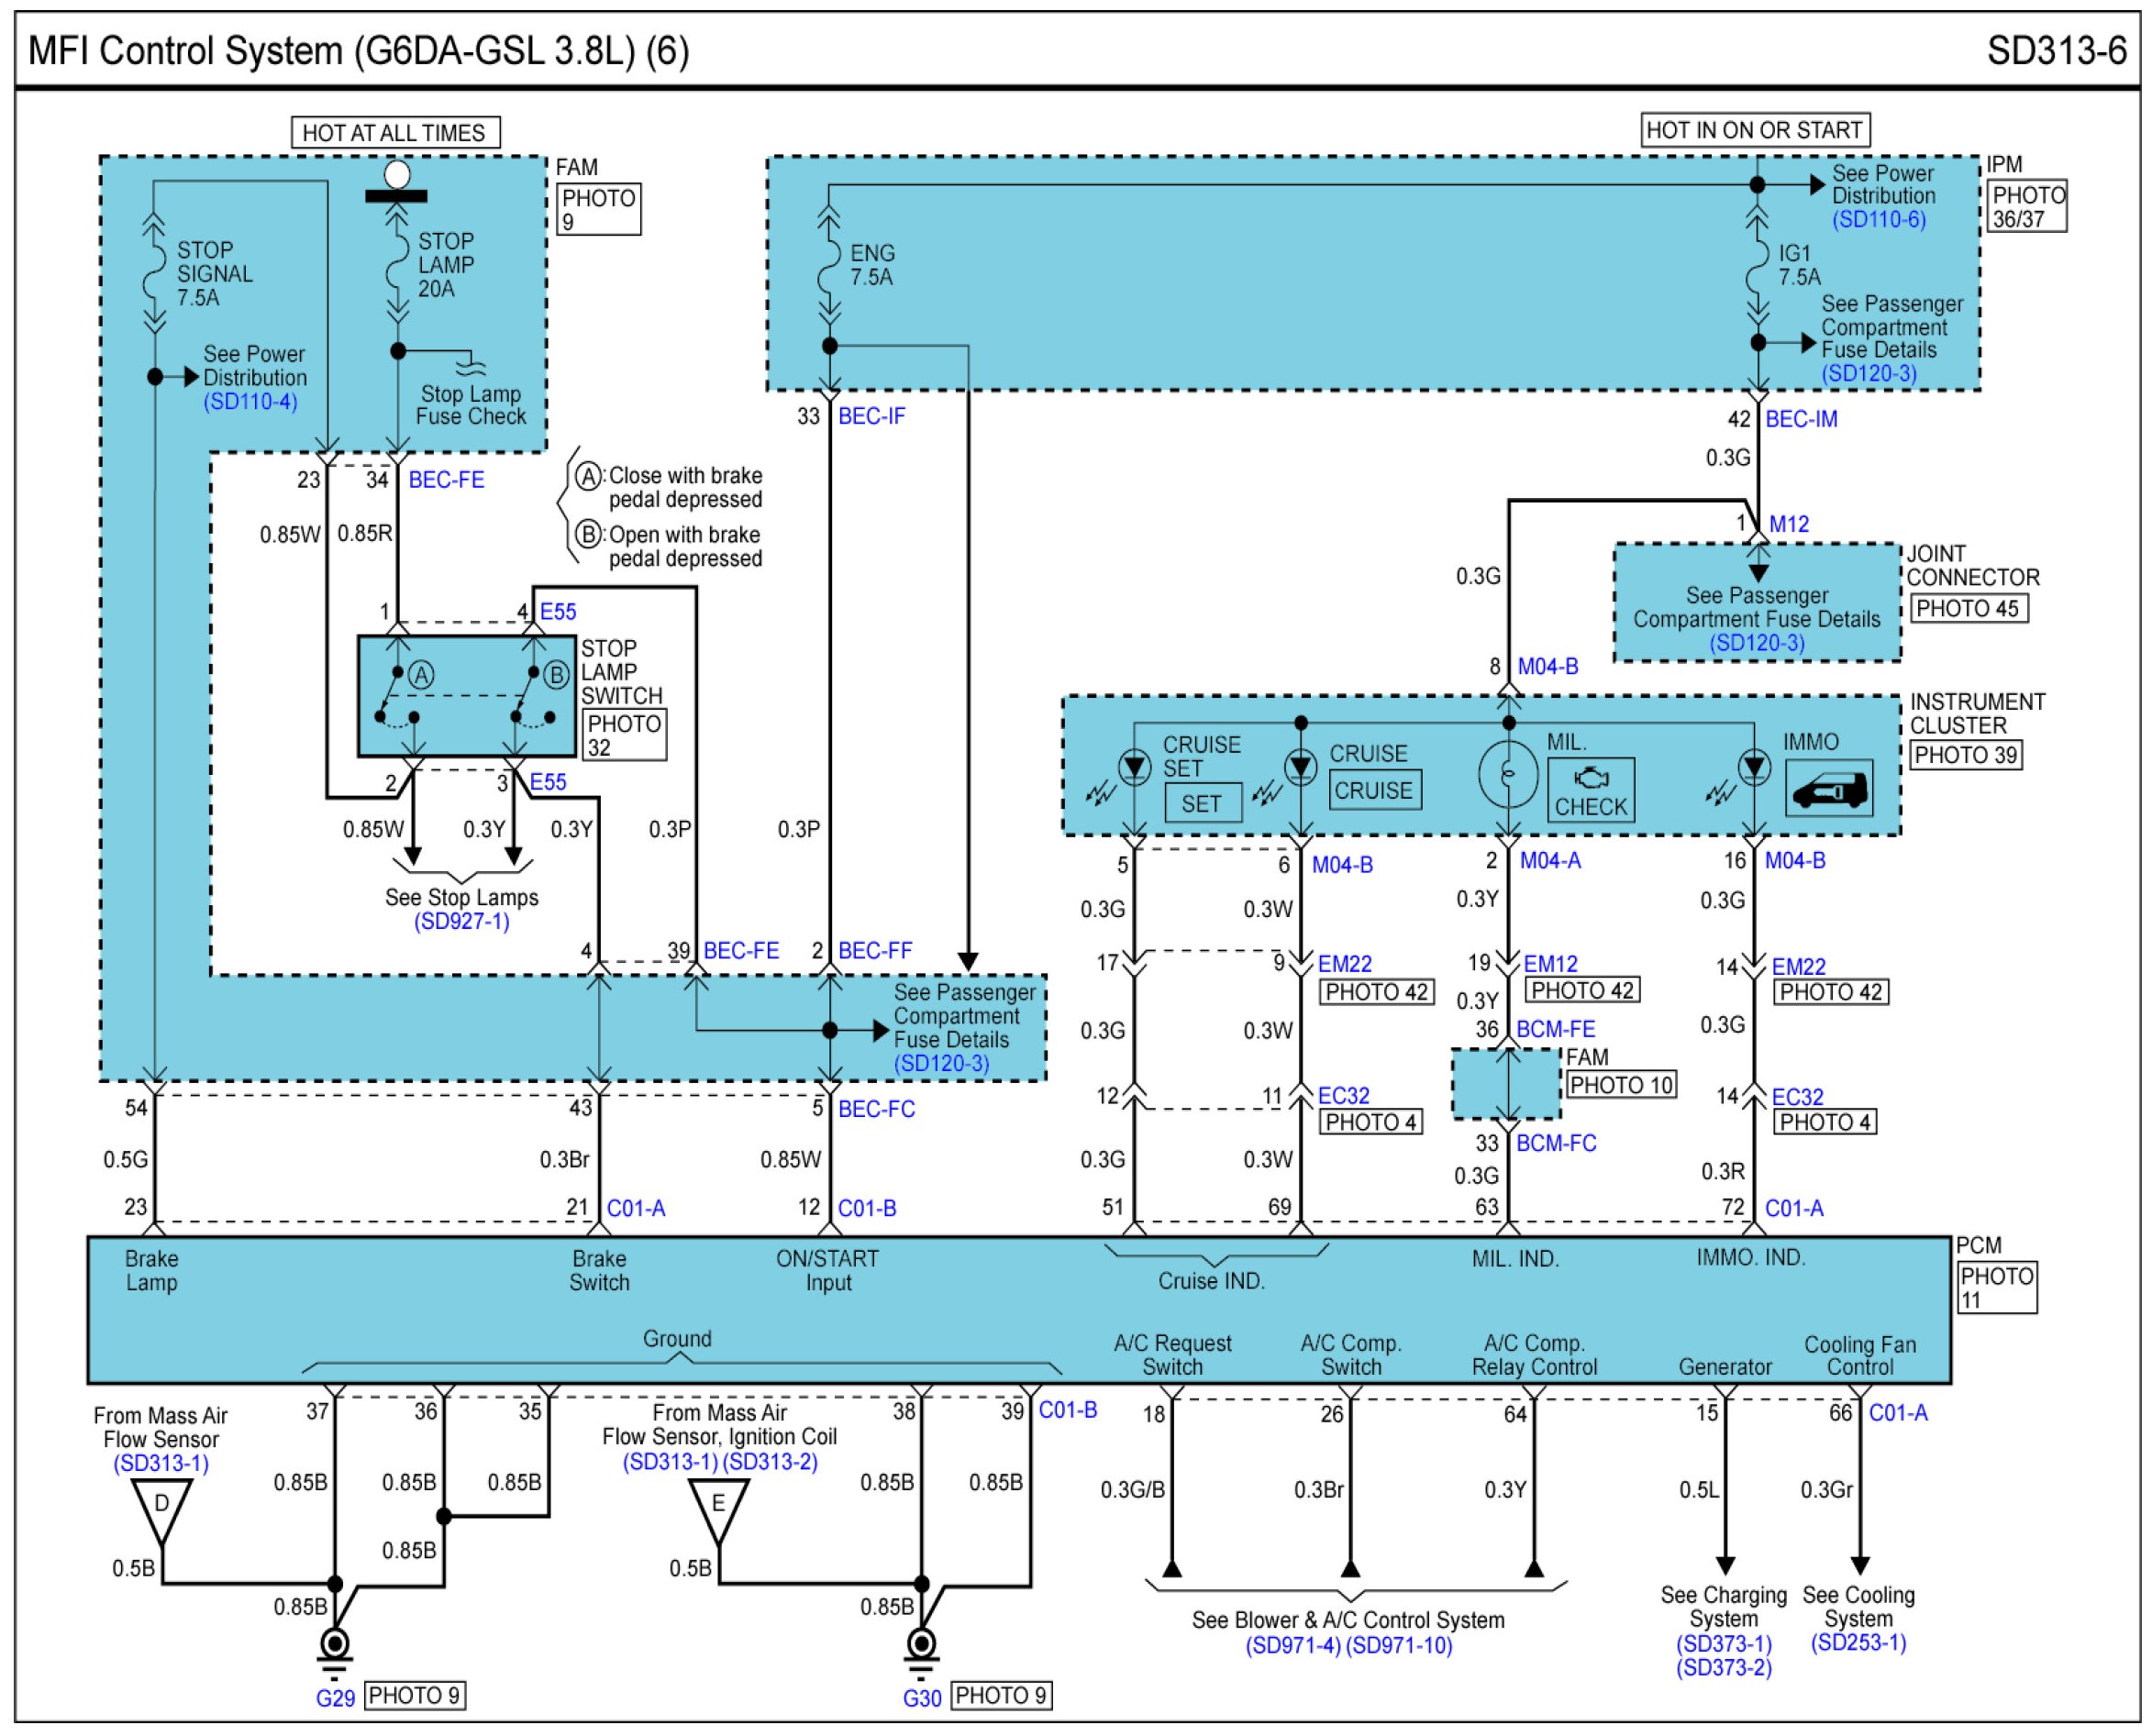Screen dimensions: 2152x1736
Task: Click the PHOTO 39 instrument cluster box
Action: point(1966,755)
